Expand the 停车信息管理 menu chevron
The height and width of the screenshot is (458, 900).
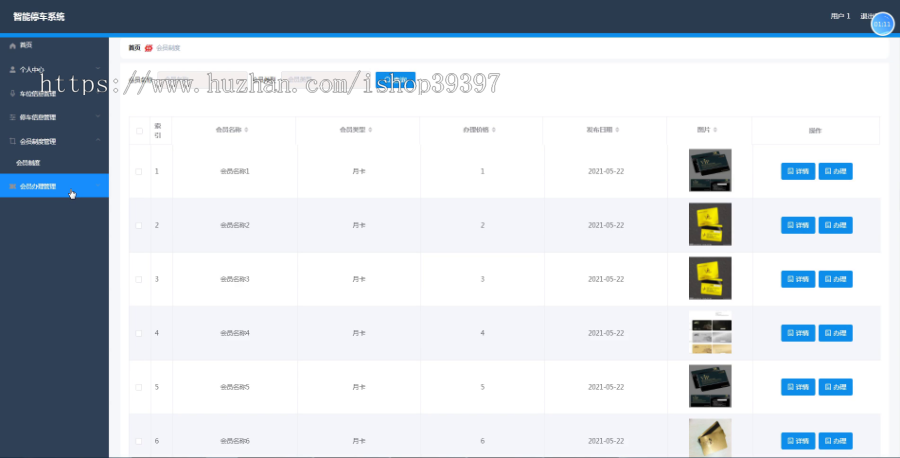tap(98, 117)
